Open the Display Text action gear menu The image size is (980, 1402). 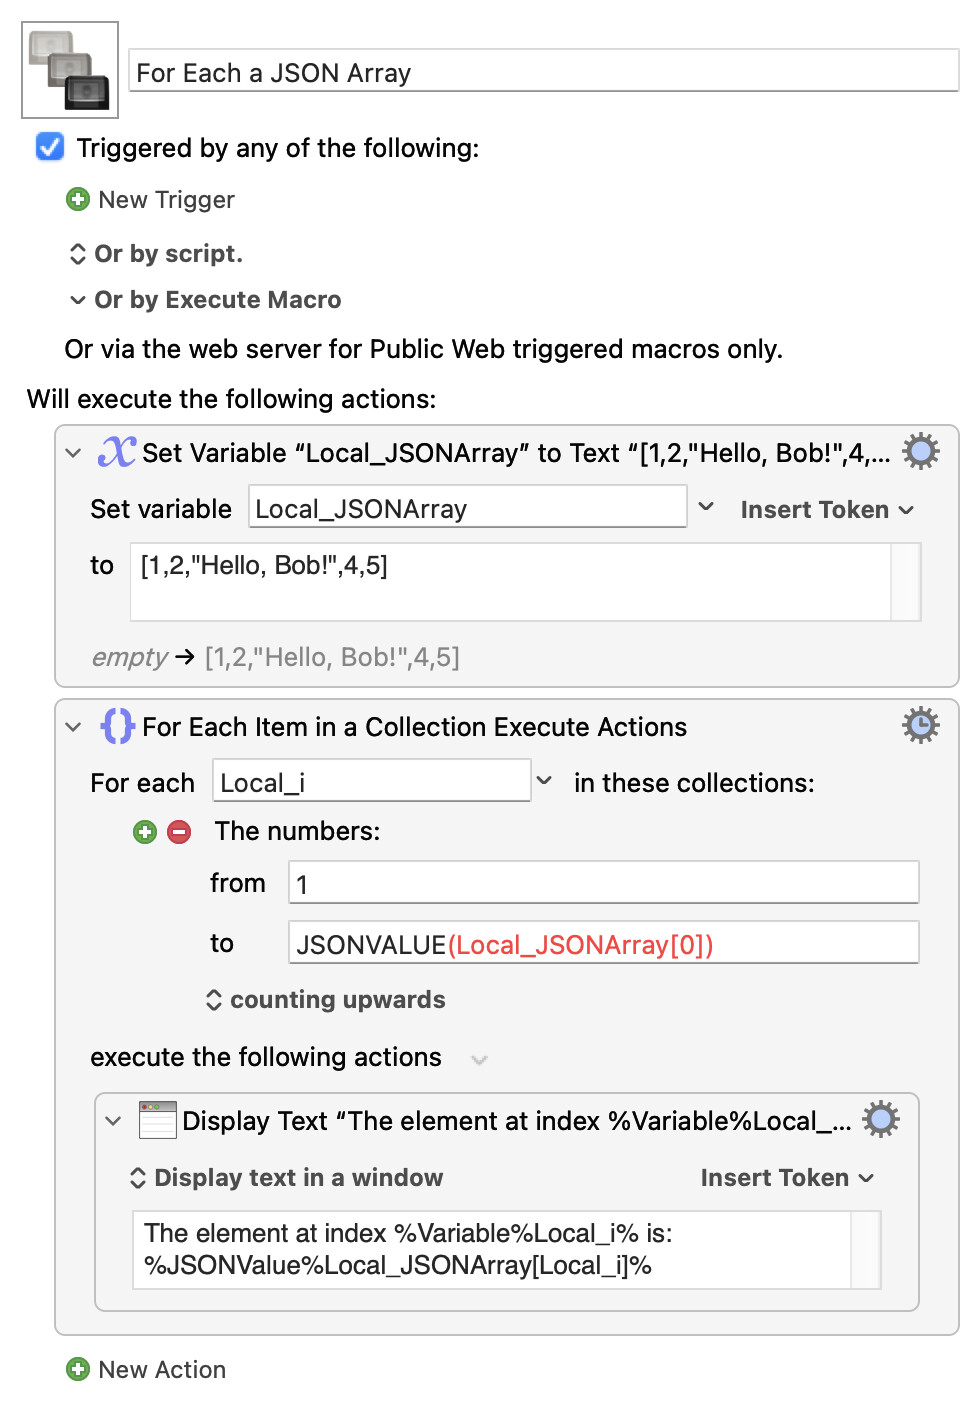[x=880, y=1119]
